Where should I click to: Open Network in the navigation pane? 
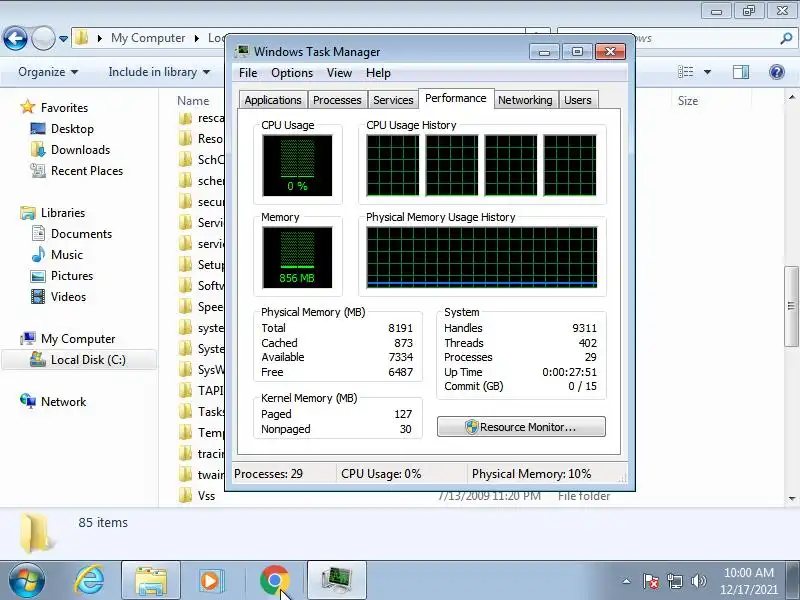tap(63, 402)
